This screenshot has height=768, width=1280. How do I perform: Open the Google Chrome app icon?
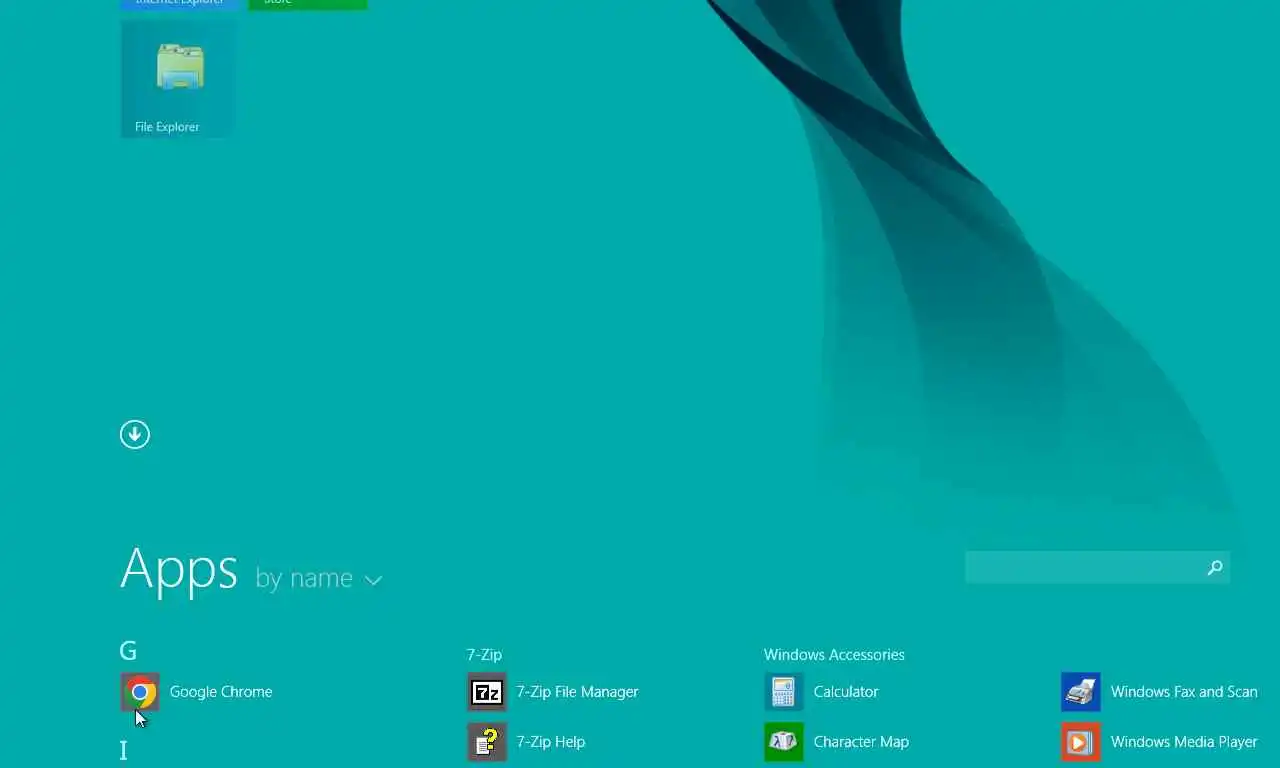[140, 692]
